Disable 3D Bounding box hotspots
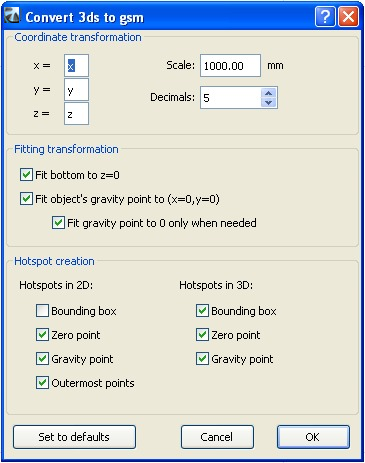The width and height of the screenshot is (365, 463). click(x=202, y=311)
